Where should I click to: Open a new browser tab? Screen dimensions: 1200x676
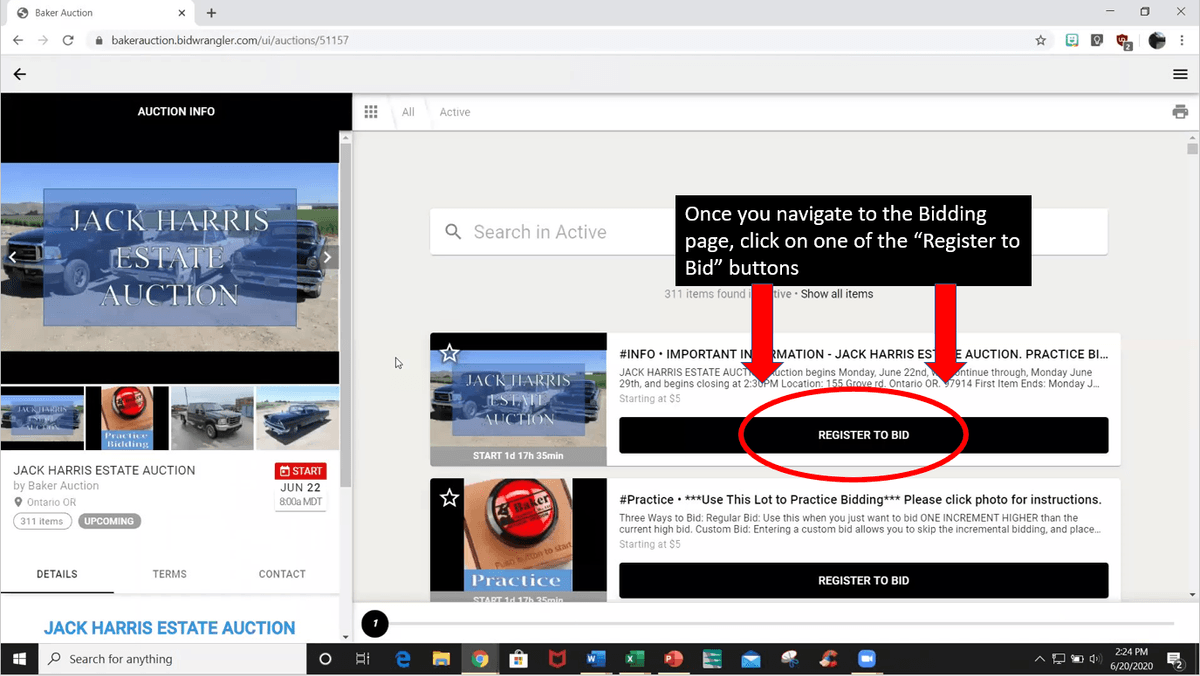(x=212, y=13)
